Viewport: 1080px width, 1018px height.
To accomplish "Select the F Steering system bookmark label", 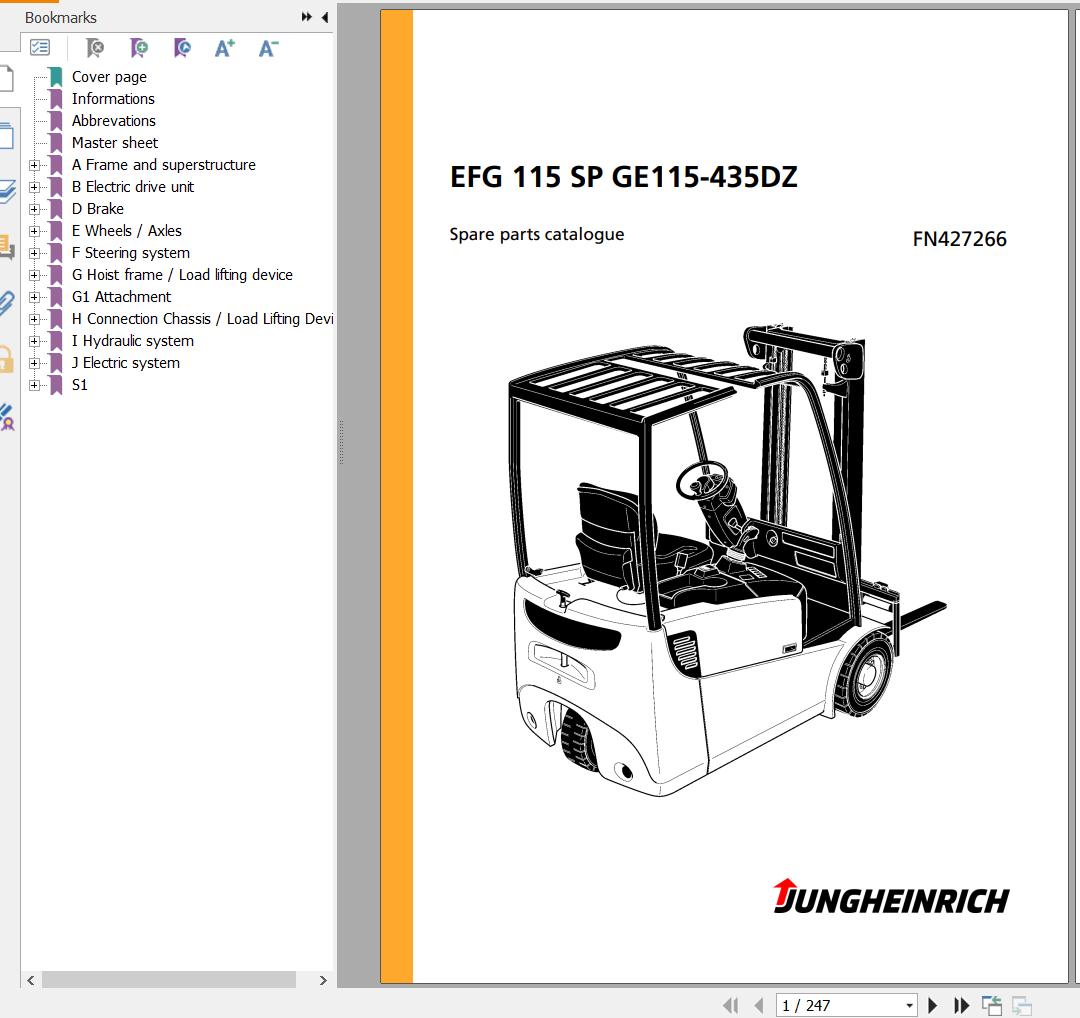I will (x=131, y=253).
